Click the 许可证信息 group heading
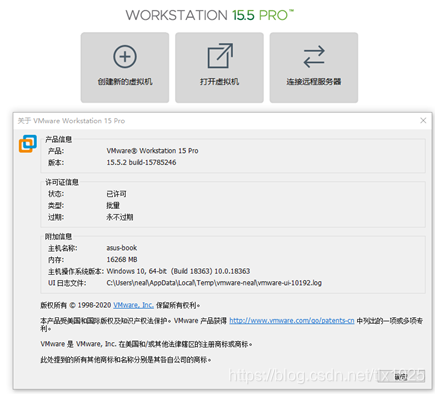Viewport: 435px width, 394px height. [x=62, y=182]
